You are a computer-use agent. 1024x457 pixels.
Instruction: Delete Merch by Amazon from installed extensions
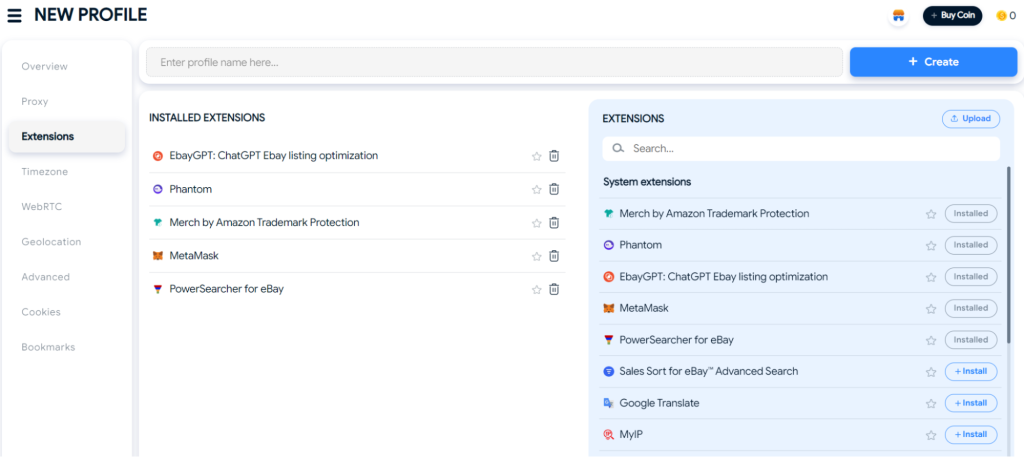(554, 223)
